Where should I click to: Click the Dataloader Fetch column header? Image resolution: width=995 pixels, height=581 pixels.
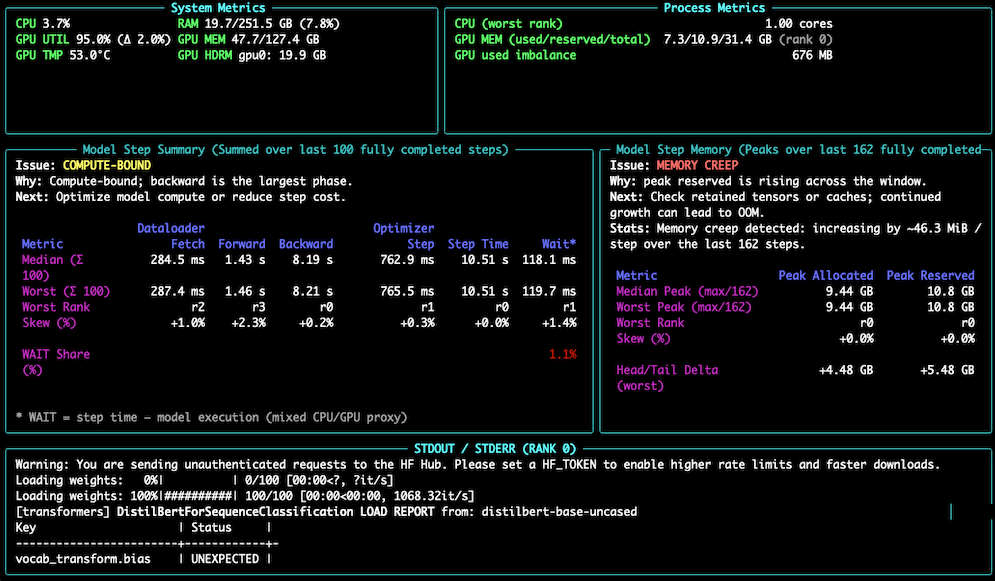[171, 236]
